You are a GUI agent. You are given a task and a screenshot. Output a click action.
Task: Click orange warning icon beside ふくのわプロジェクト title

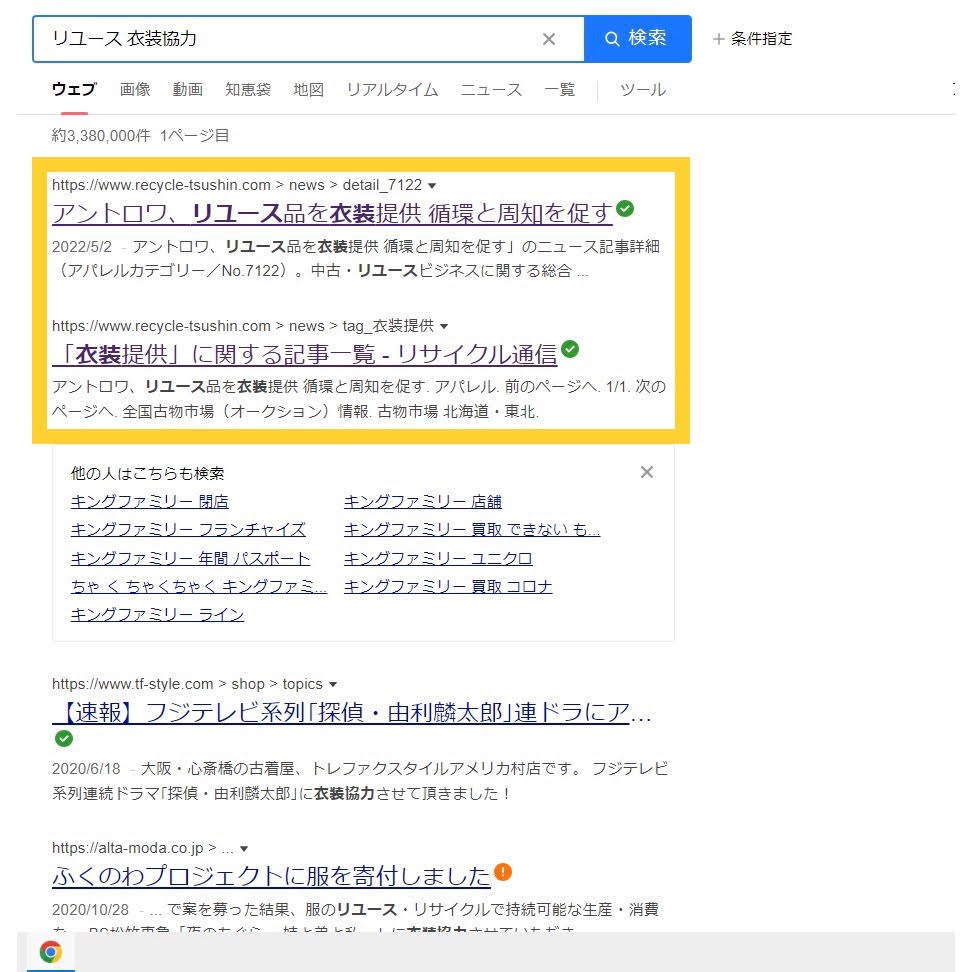click(503, 872)
